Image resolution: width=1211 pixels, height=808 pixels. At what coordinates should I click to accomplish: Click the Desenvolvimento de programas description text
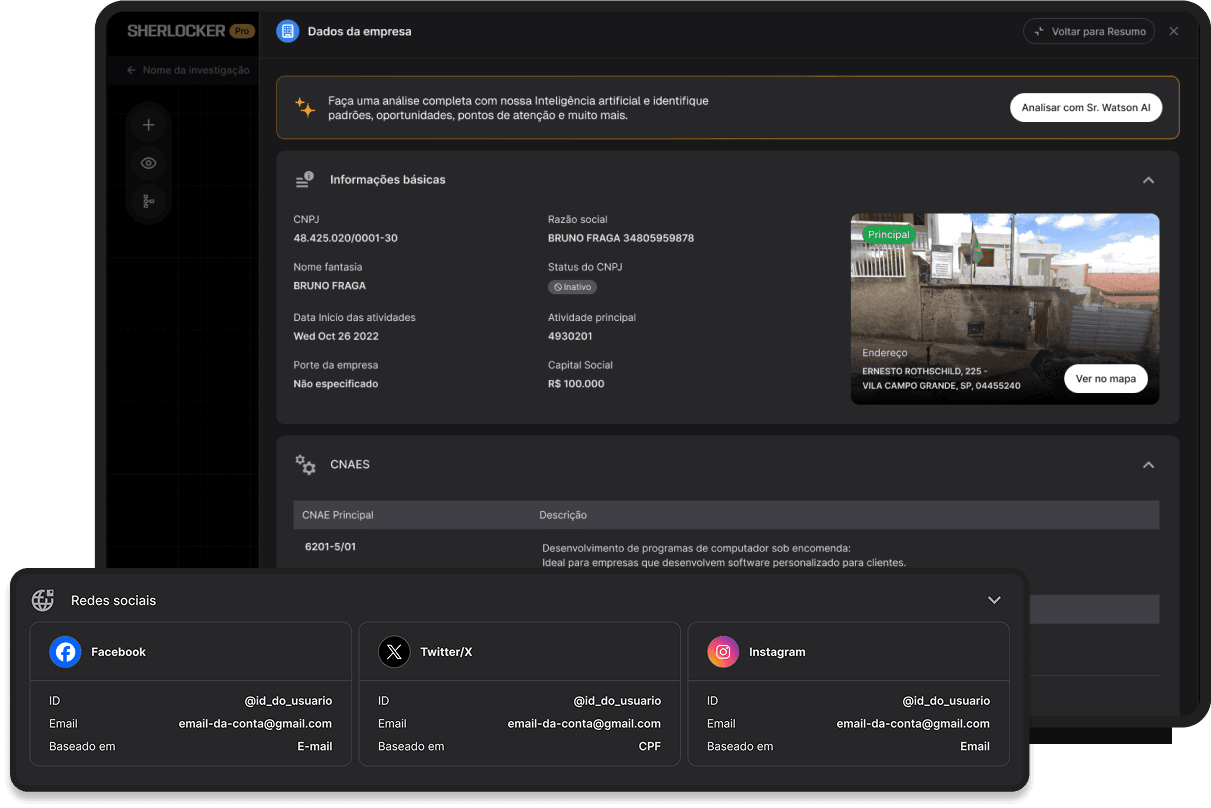click(x=724, y=555)
